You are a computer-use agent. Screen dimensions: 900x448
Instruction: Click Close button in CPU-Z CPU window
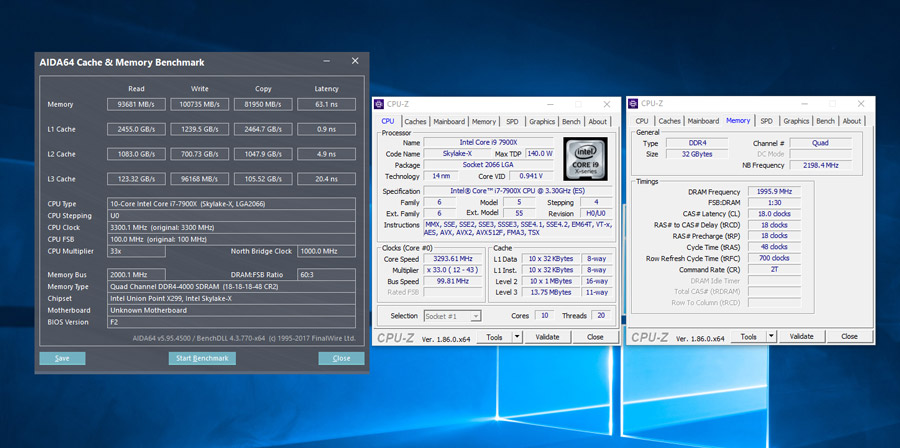[595, 337]
